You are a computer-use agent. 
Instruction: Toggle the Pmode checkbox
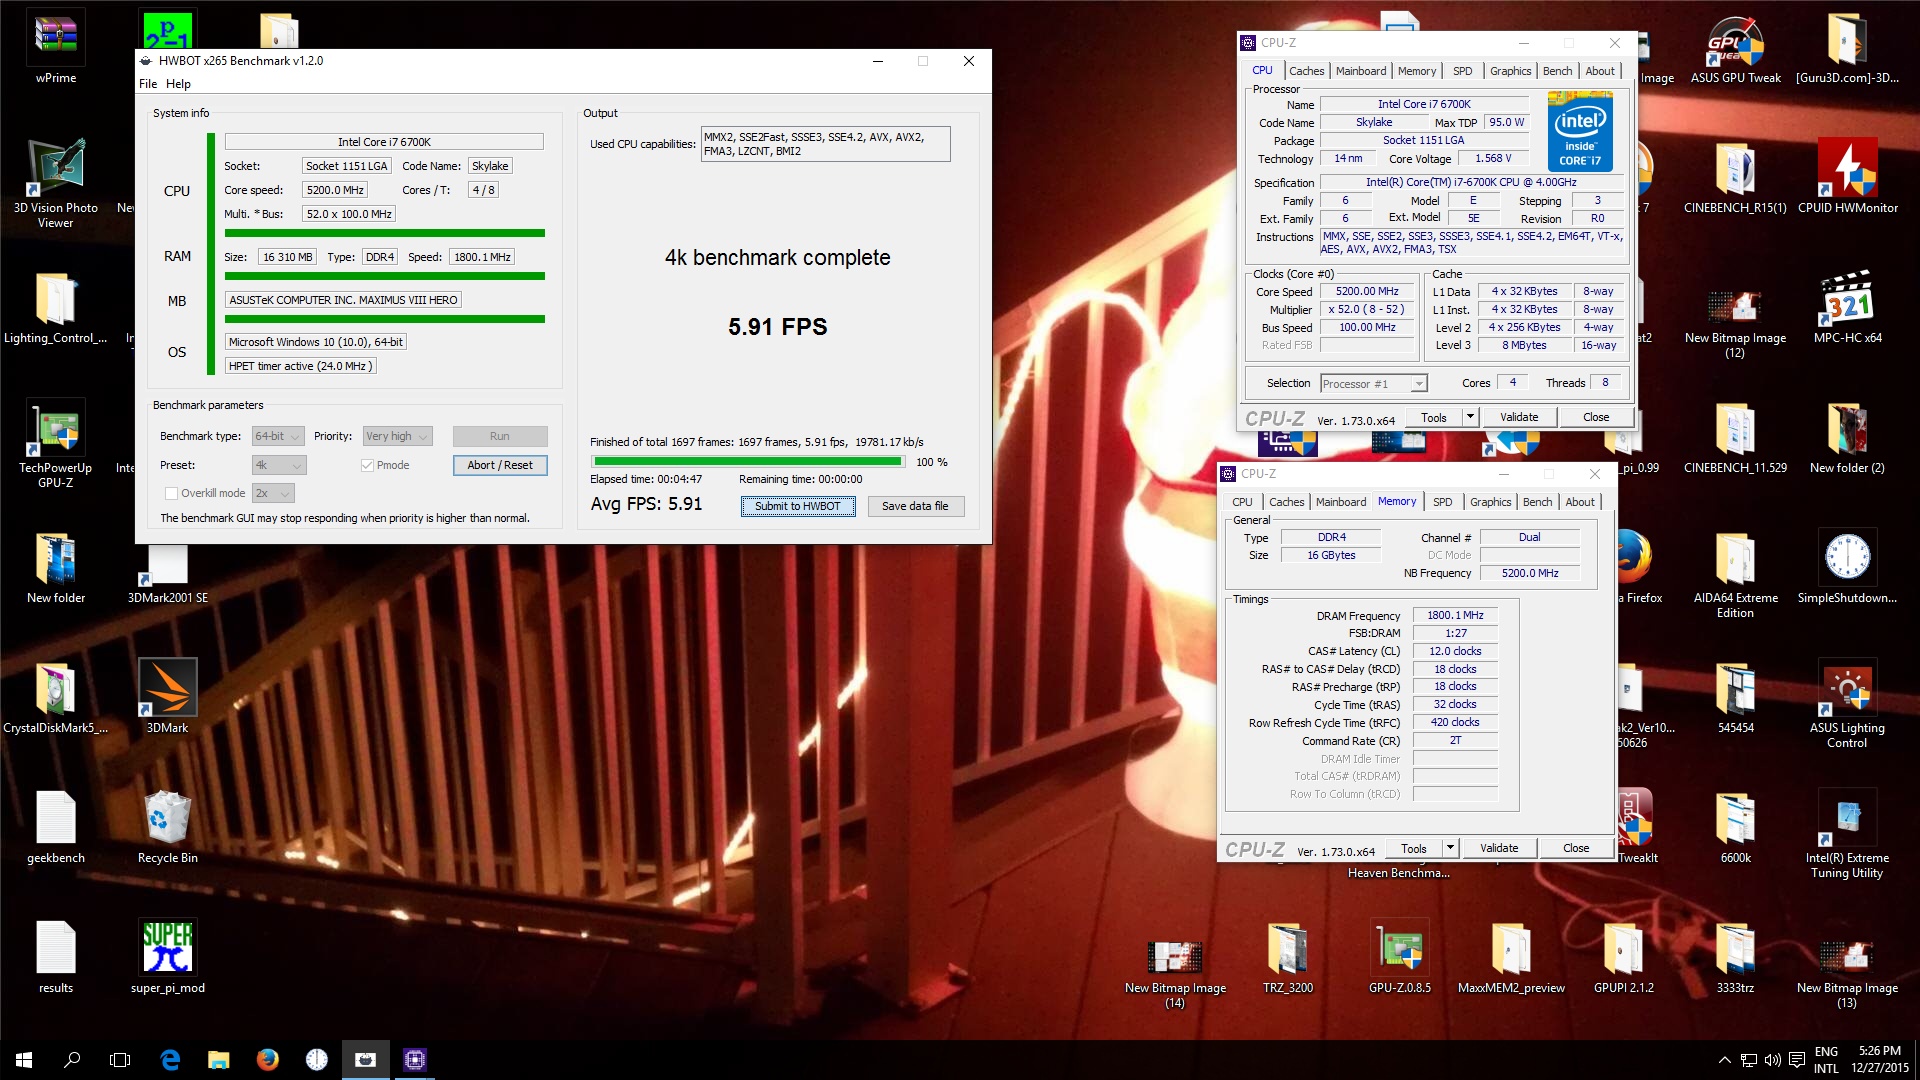[x=367, y=465]
